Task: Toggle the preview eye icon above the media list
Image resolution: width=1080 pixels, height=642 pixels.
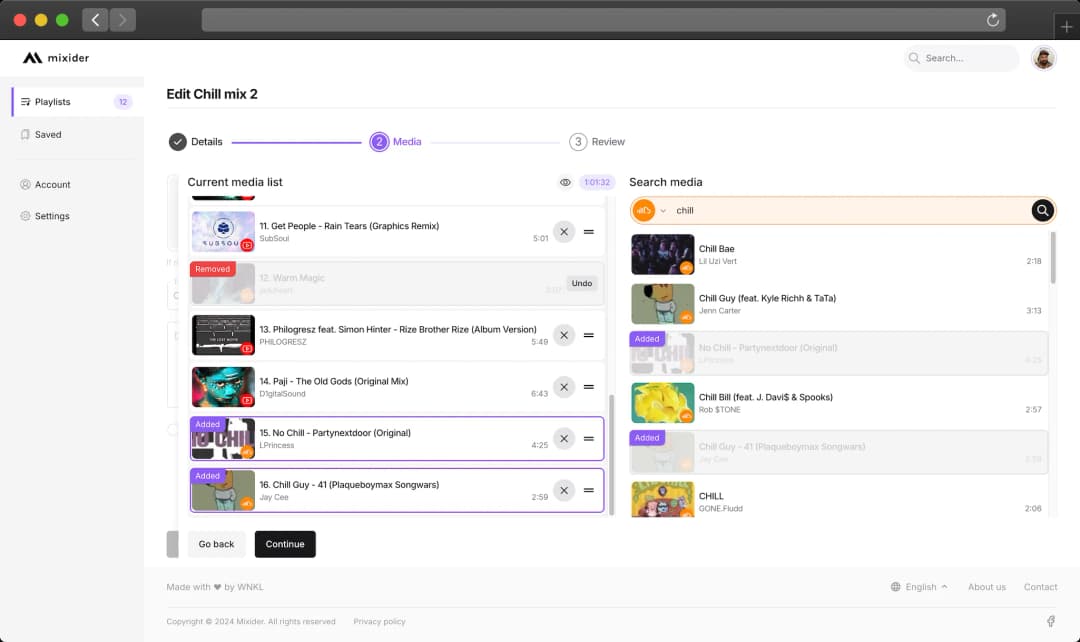Action: (565, 182)
